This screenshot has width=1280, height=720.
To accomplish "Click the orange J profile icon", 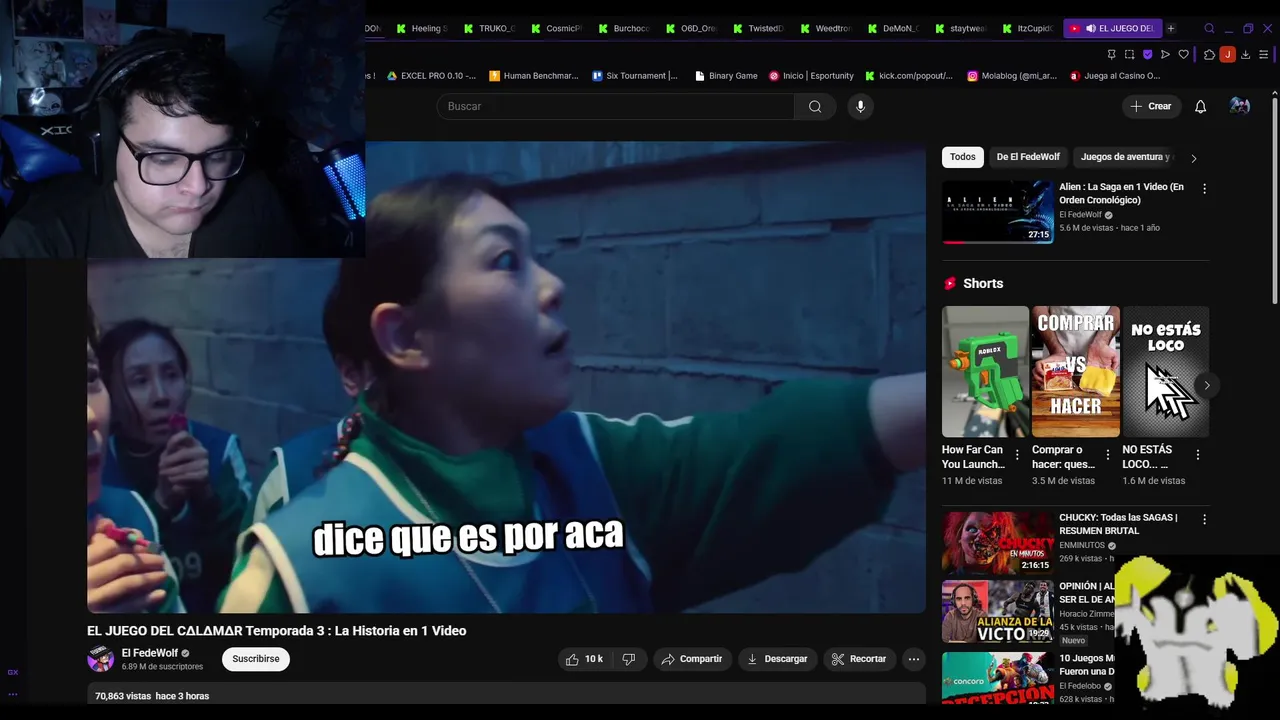I will coord(1227,54).
